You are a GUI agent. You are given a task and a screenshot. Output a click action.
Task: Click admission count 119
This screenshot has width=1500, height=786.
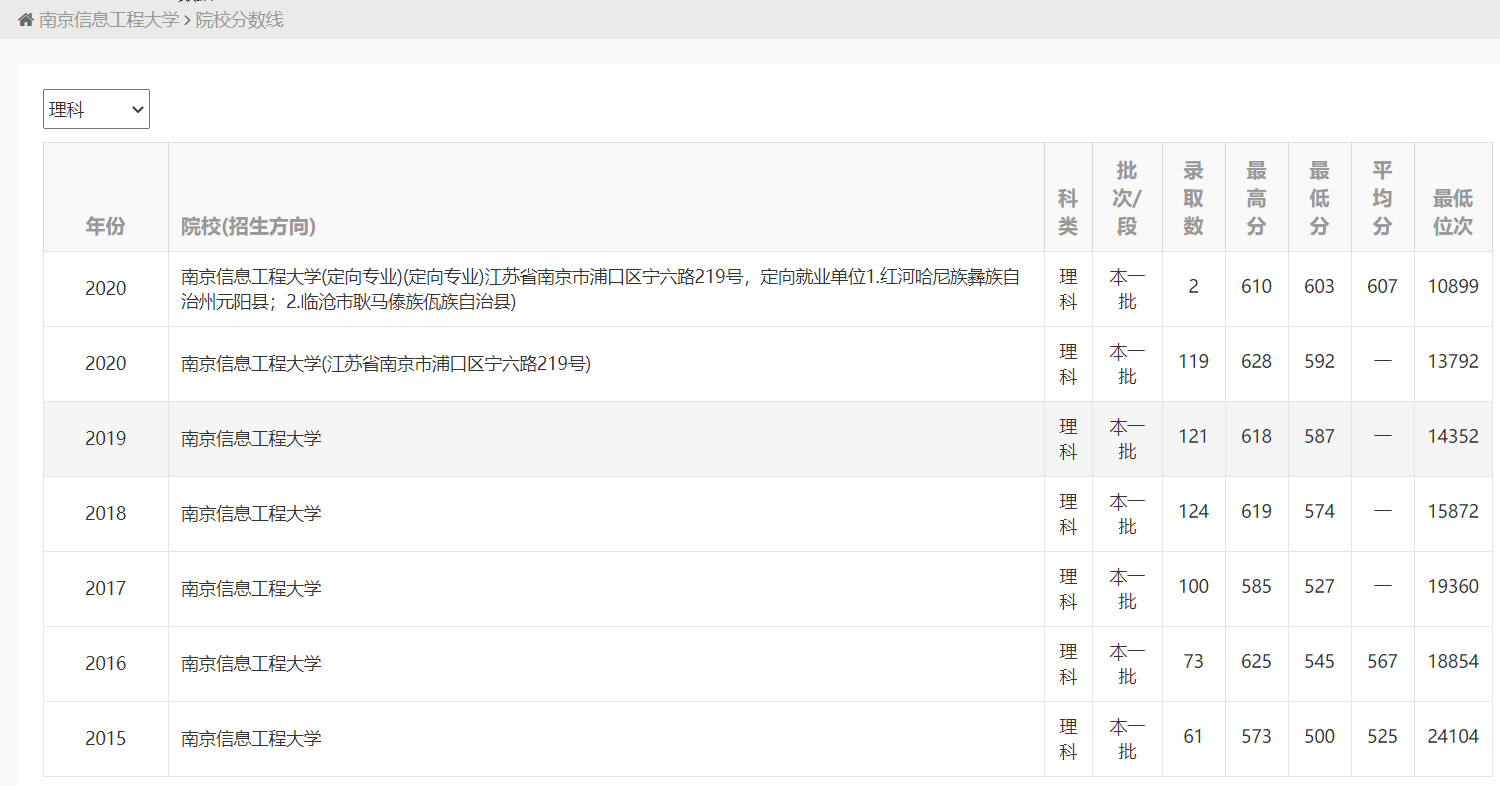tap(1193, 362)
